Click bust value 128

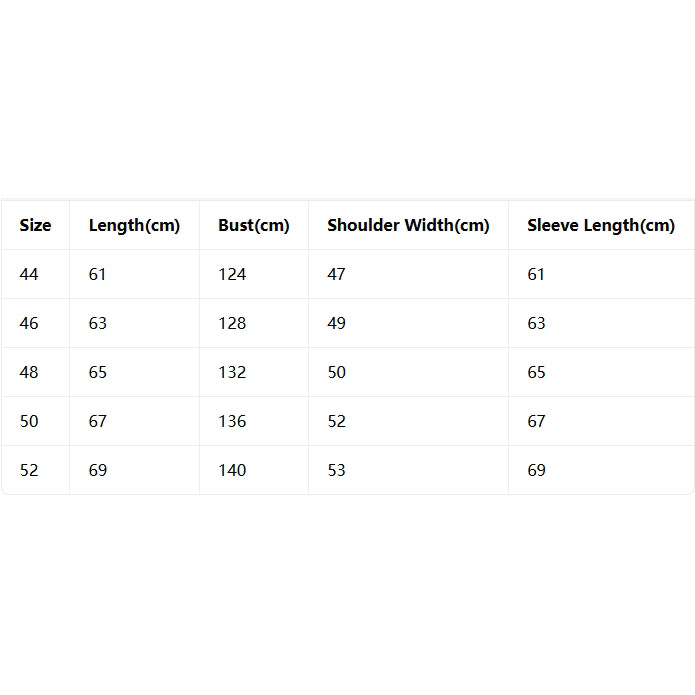pos(232,323)
